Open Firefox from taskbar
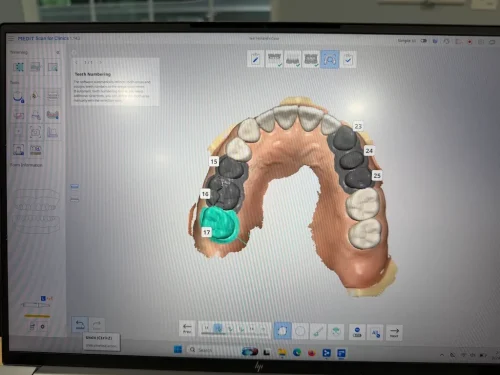The height and width of the screenshot is (375, 500). [x=312, y=353]
